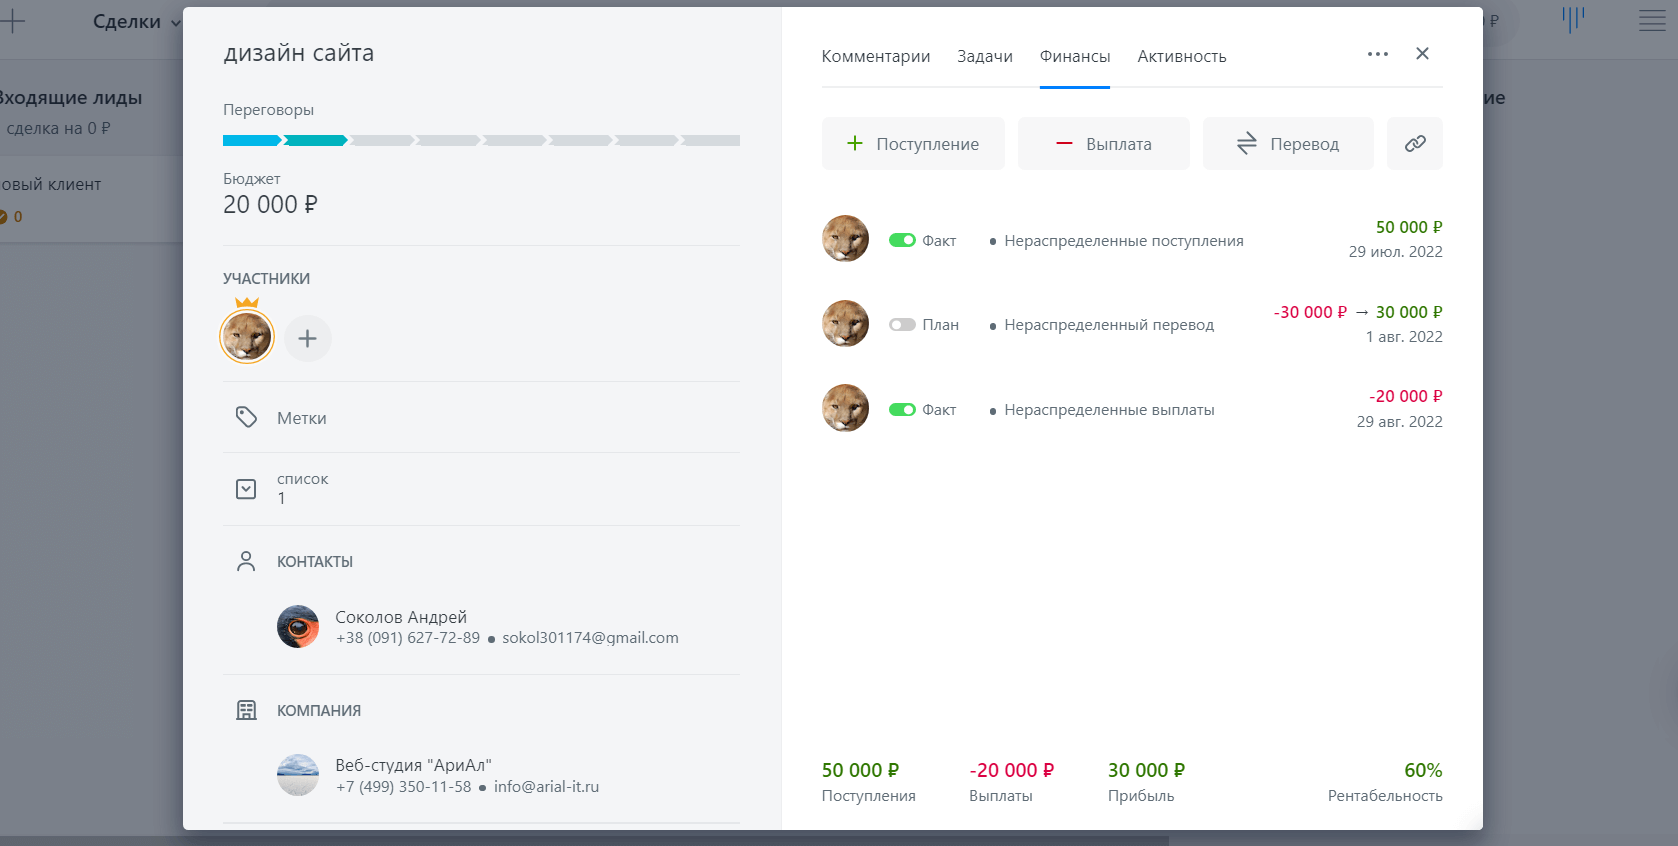Click the crowned participant avatar
Viewport: 1678px width, 846px height.
[247, 336]
